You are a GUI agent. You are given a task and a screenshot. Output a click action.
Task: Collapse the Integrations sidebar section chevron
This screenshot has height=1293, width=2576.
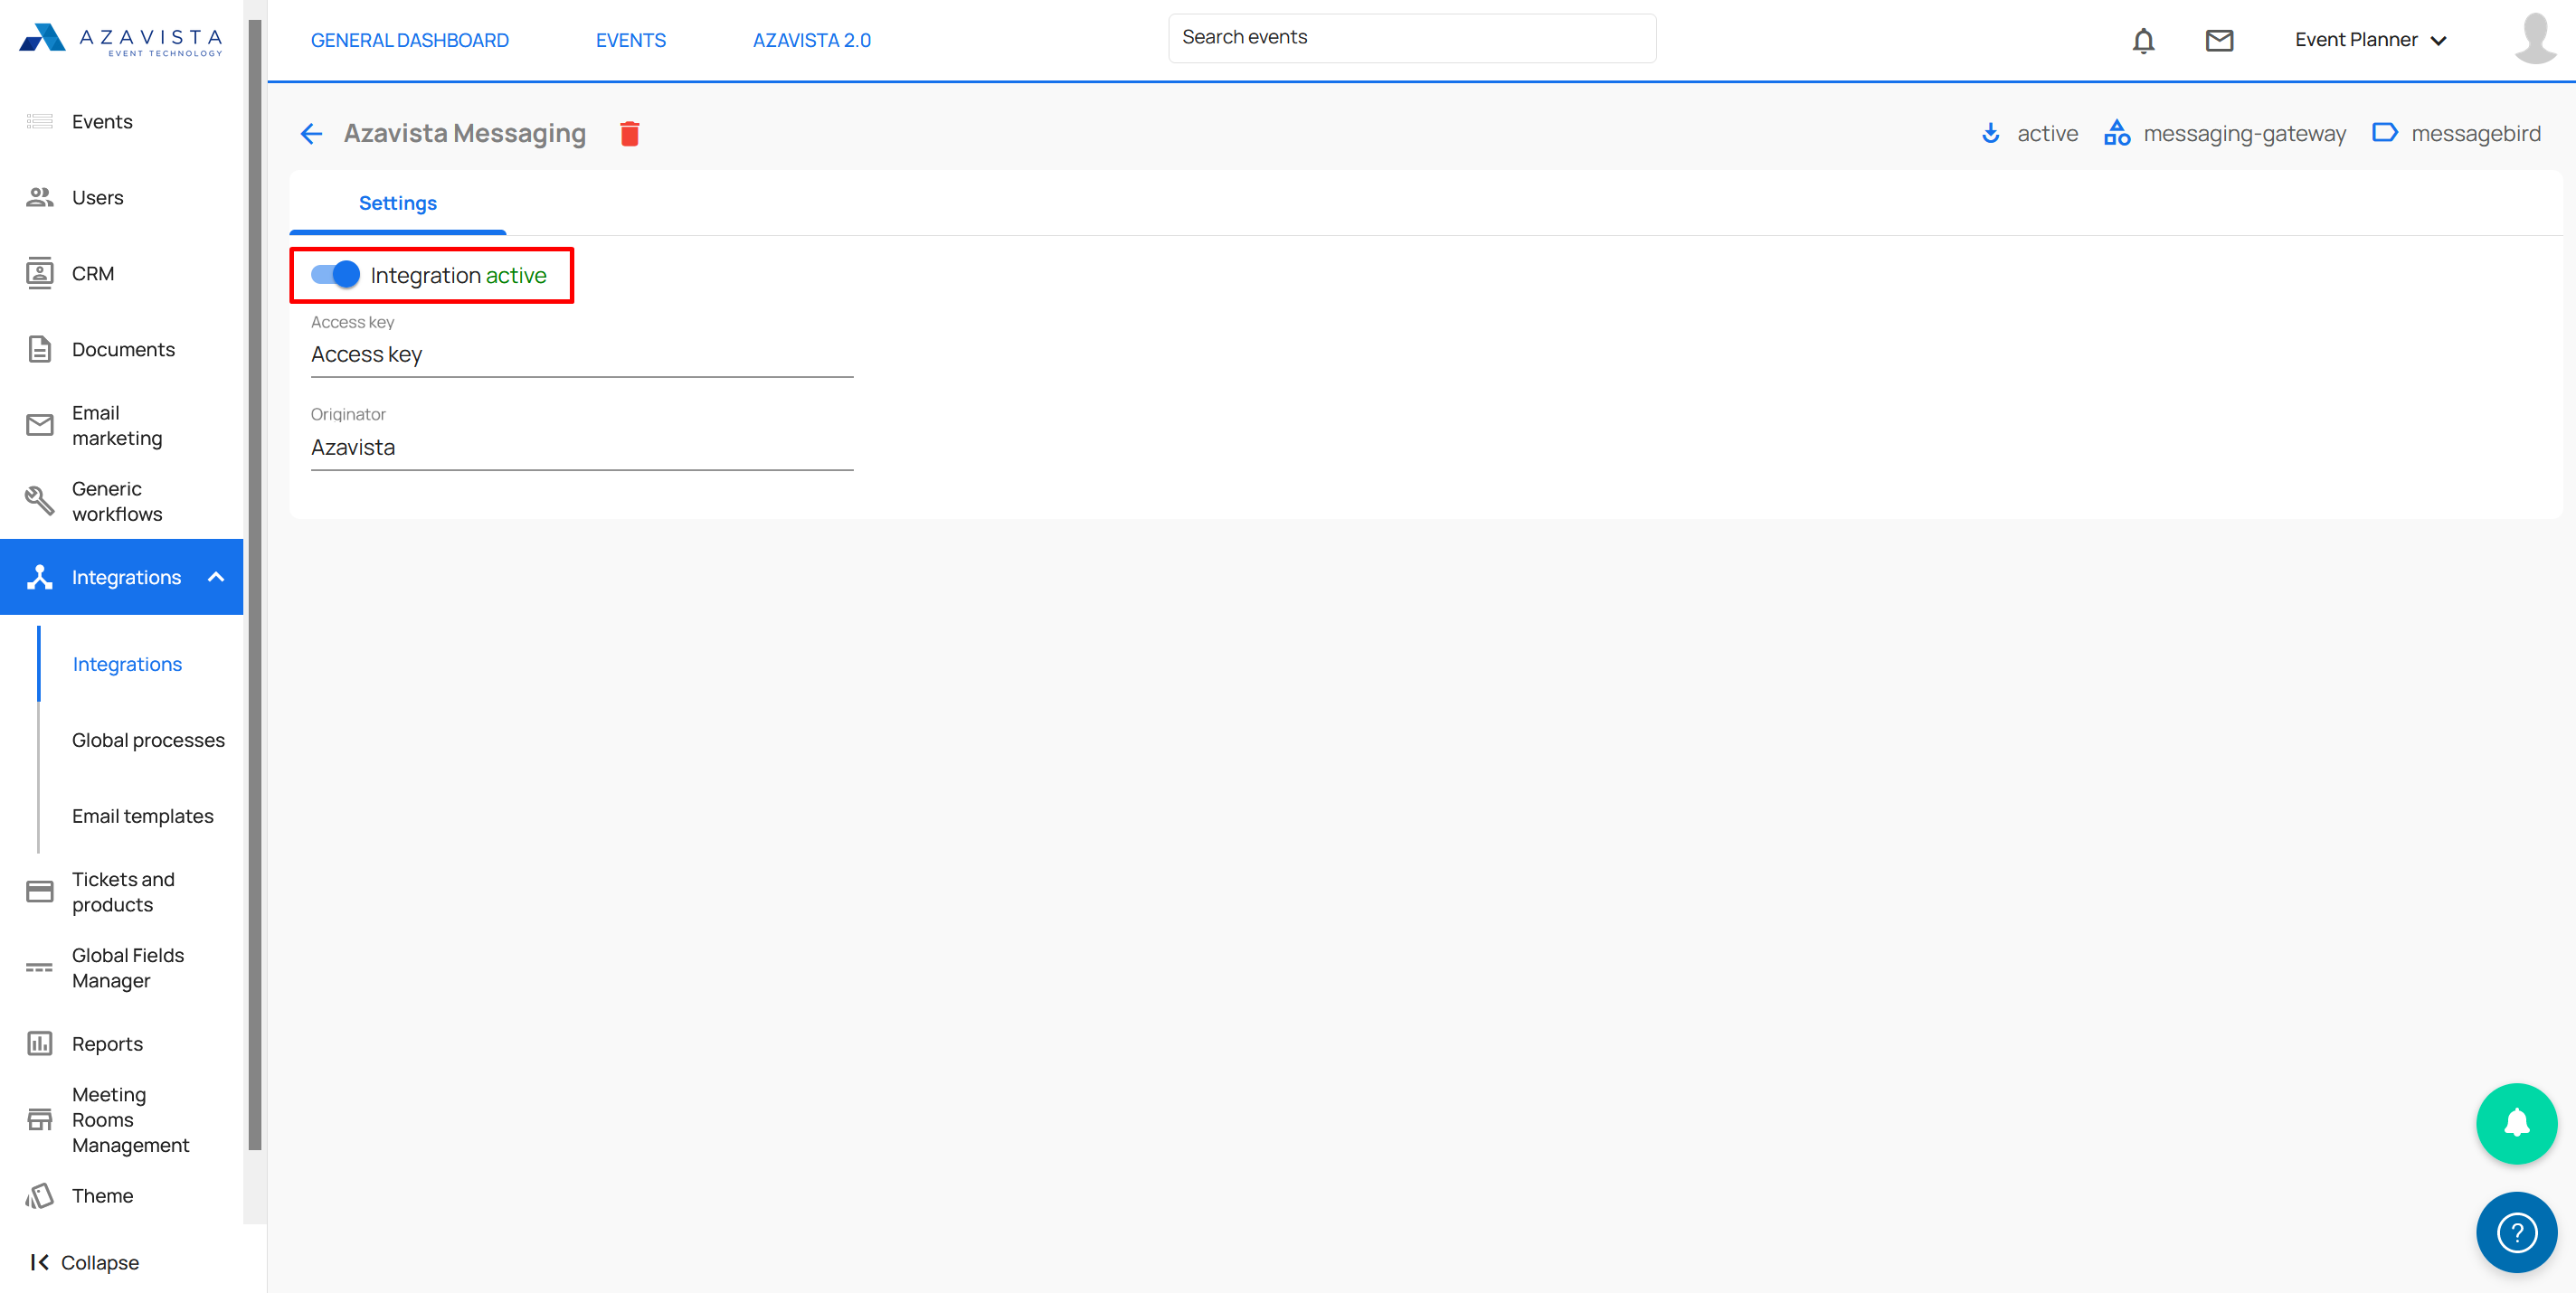216,577
